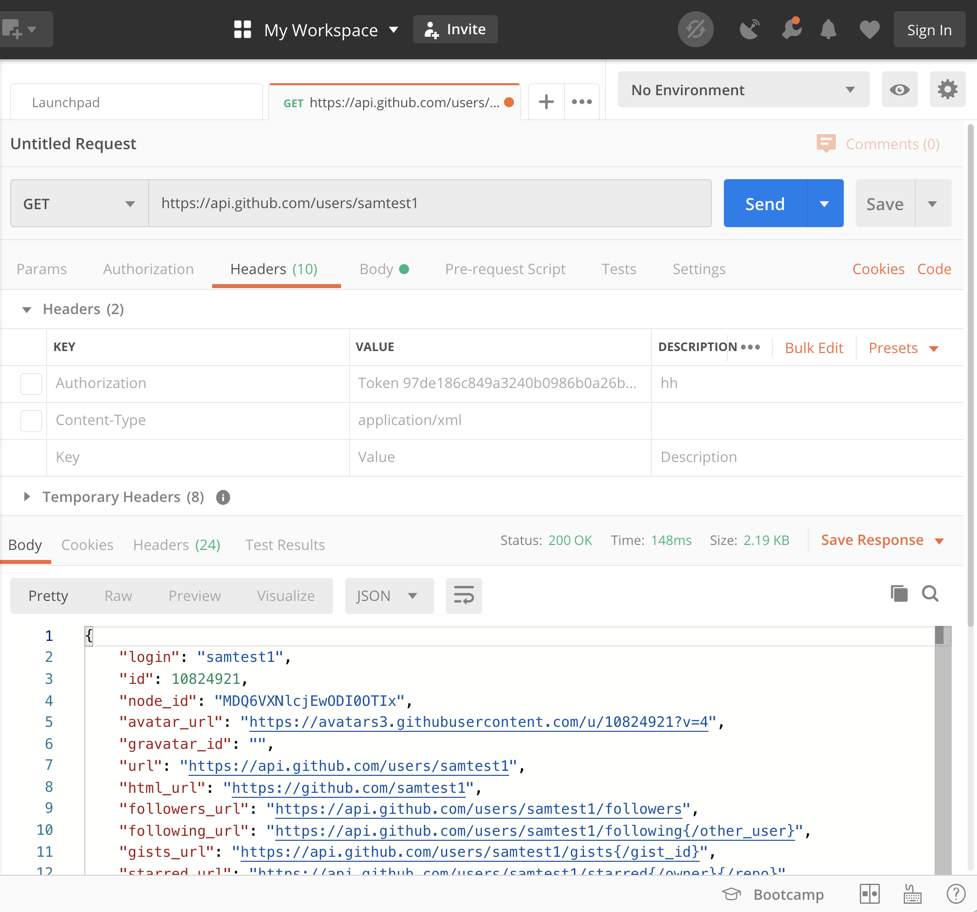Open the GET method dropdown
The height and width of the screenshot is (912, 977).
pos(79,204)
